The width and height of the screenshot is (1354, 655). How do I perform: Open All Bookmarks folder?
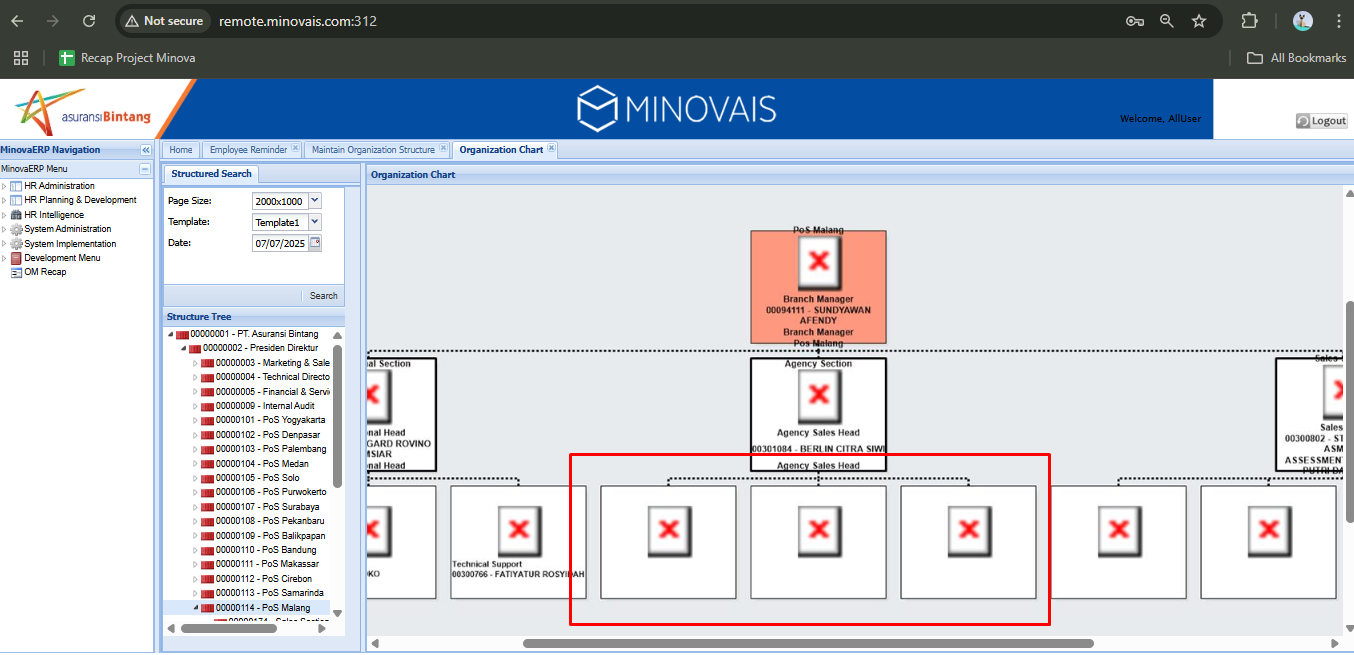point(1297,58)
